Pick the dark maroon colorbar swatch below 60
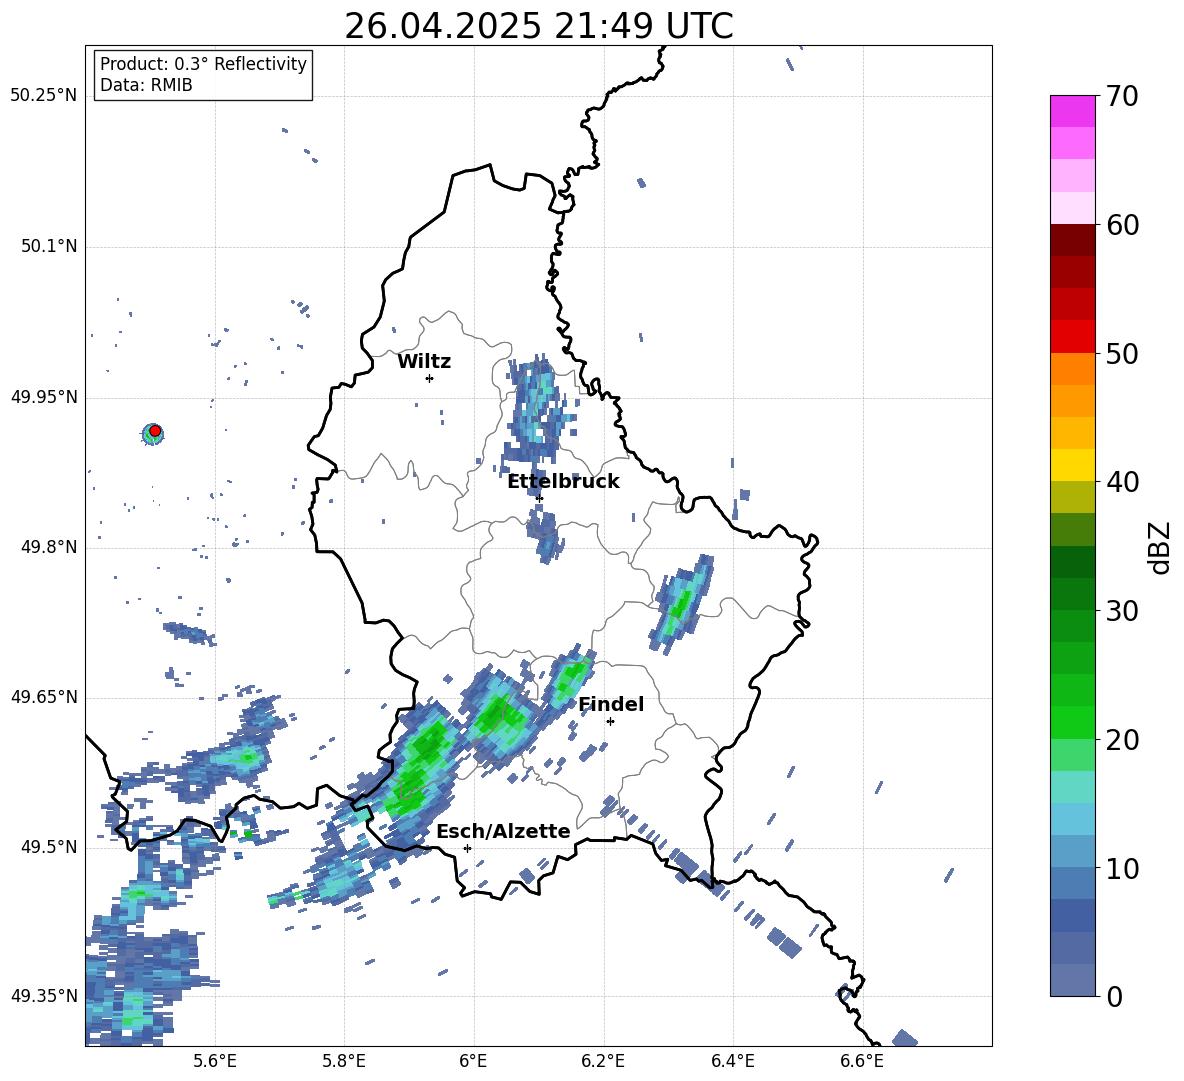Viewport: 1184px width, 1081px height. tap(1072, 240)
